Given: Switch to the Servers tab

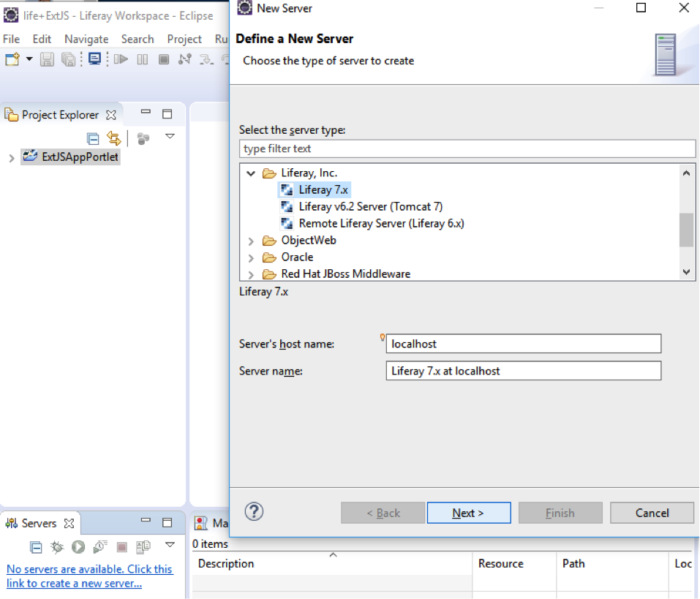Looking at the screenshot, I should click(x=39, y=523).
